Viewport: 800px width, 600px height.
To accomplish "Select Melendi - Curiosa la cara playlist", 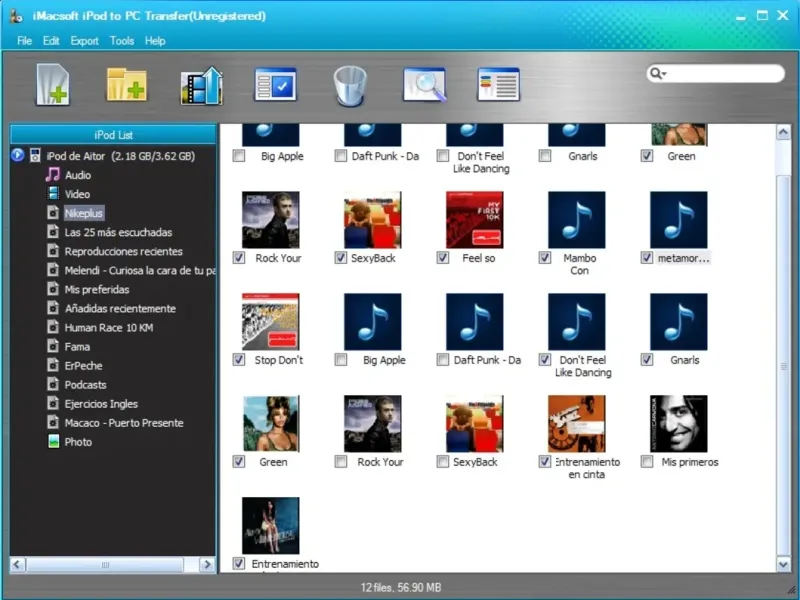I will coord(140,270).
